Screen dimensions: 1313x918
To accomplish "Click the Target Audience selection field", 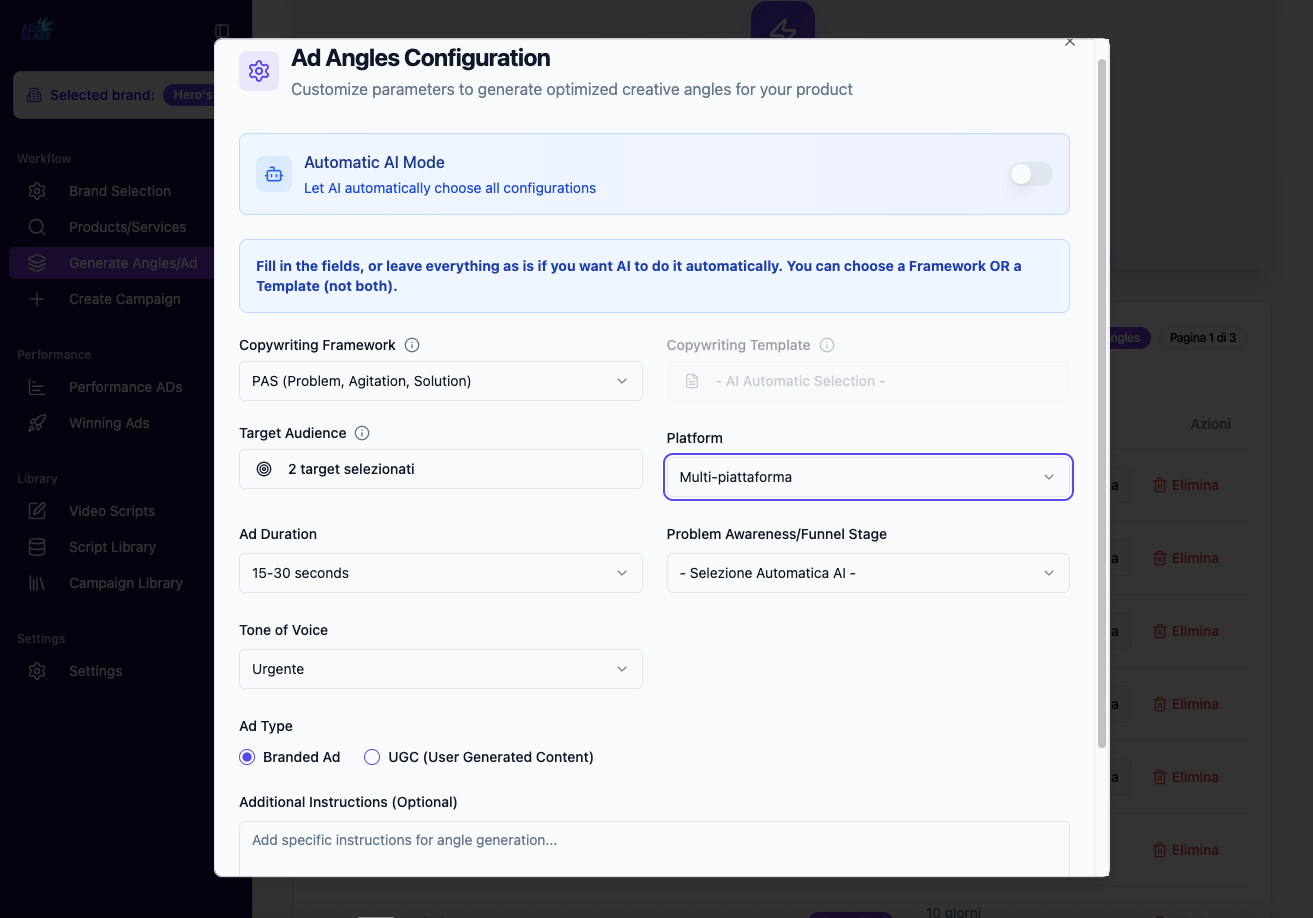I will pyautogui.click(x=440, y=469).
